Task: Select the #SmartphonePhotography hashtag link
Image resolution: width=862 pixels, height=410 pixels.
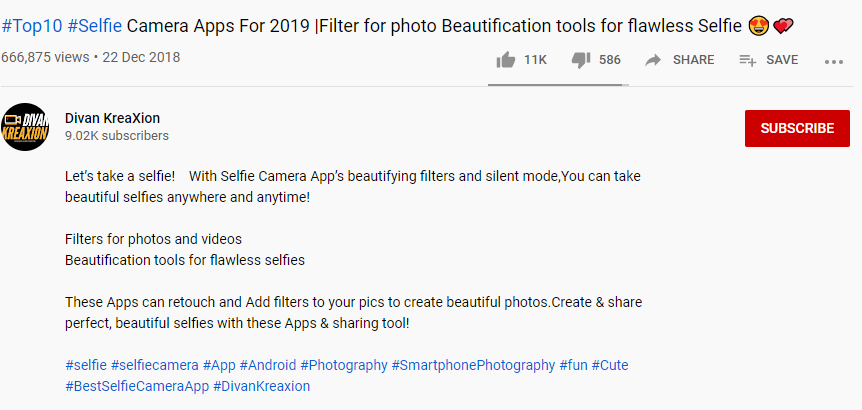Action: point(473,365)
